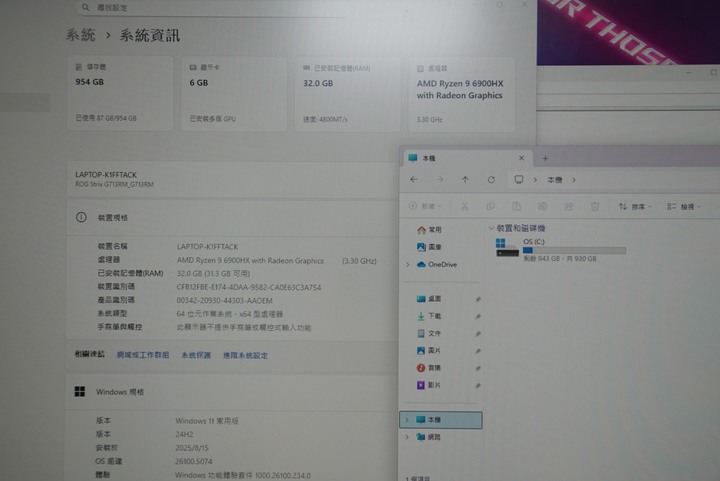Open the 排序 (Sort) dropdown
Image resolution: width=720 pixels, height=481 pixels.
pos(635,207)
